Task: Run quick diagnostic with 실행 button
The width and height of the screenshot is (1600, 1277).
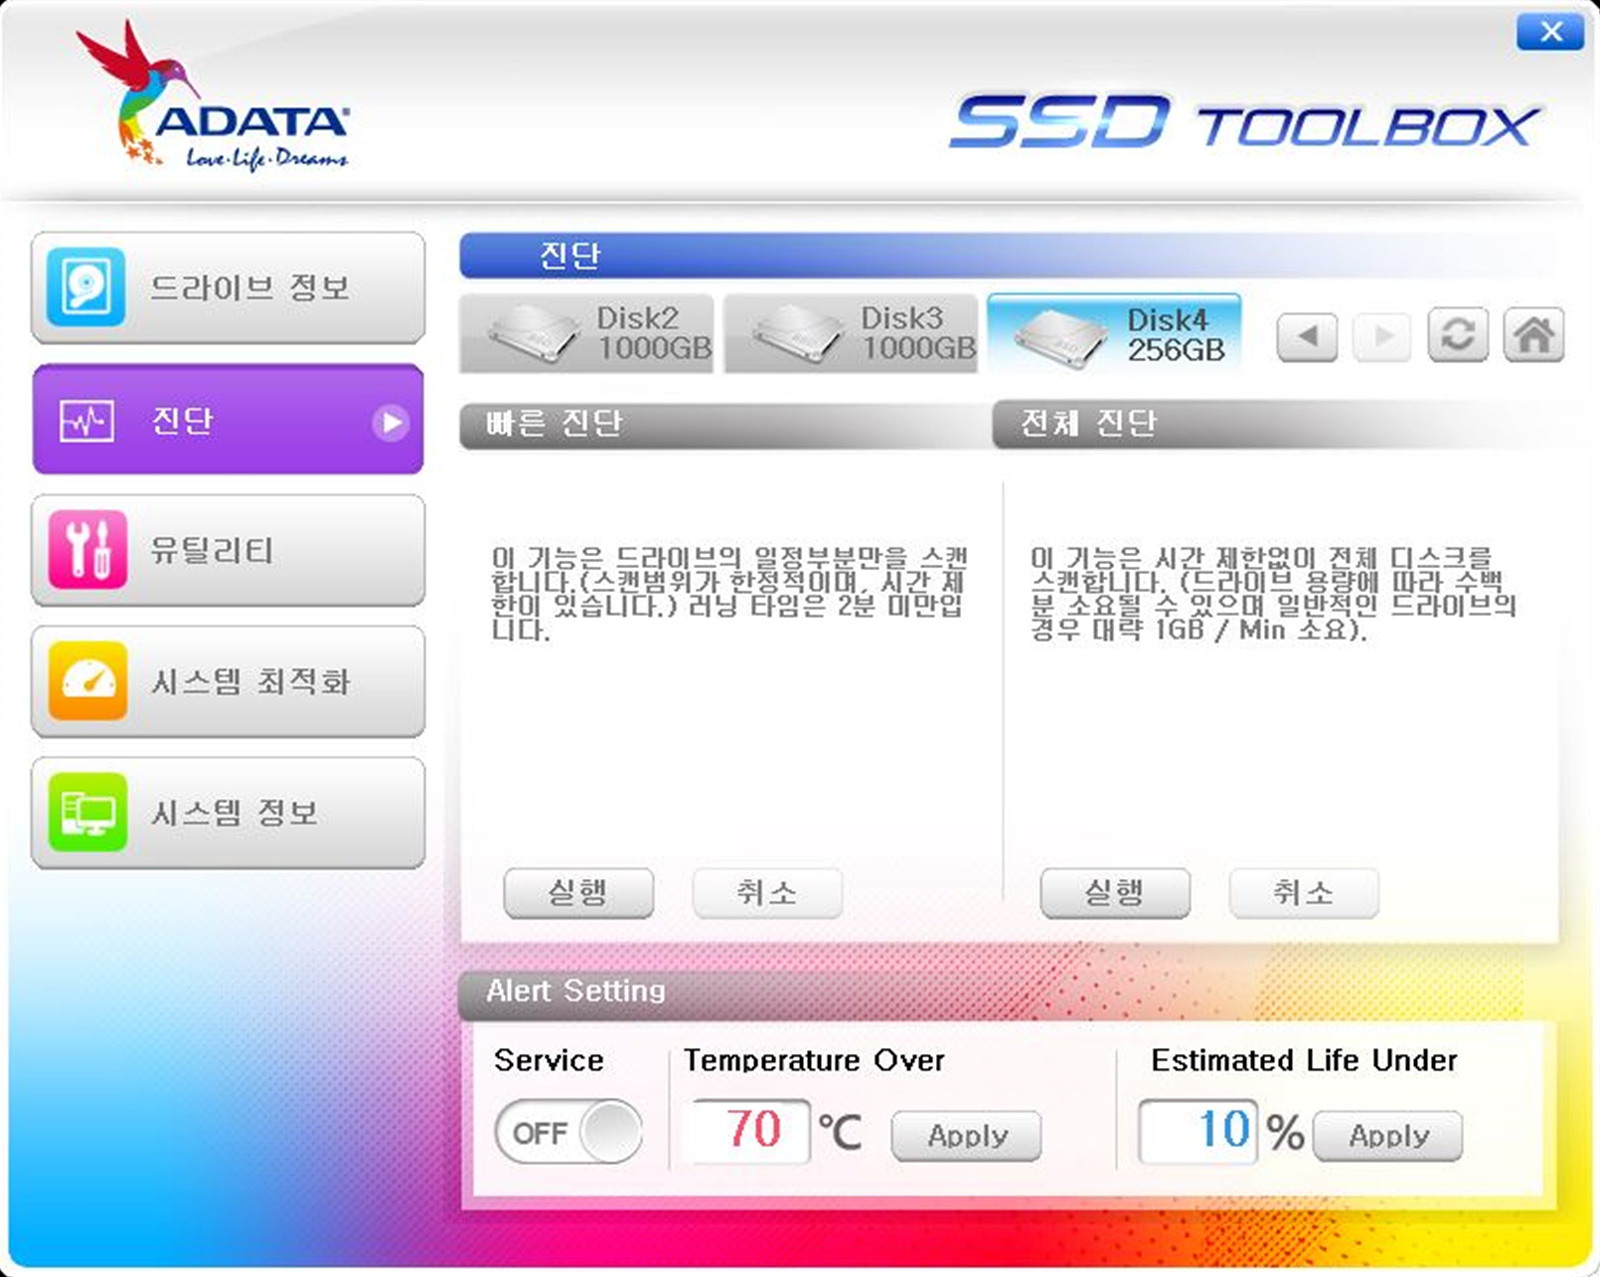Action: point(578,894)
